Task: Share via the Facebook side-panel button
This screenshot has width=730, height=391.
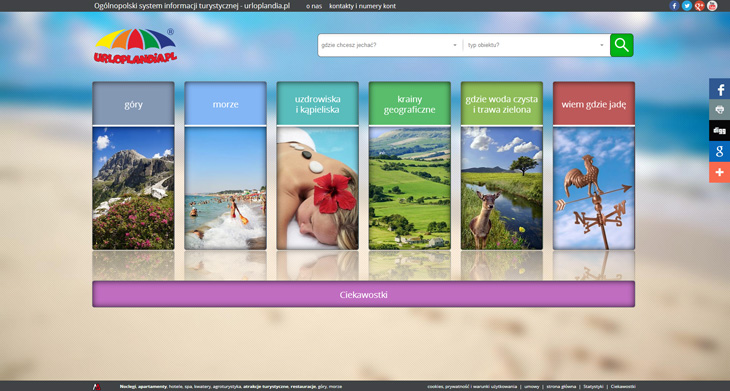Action: click(719, 88)
